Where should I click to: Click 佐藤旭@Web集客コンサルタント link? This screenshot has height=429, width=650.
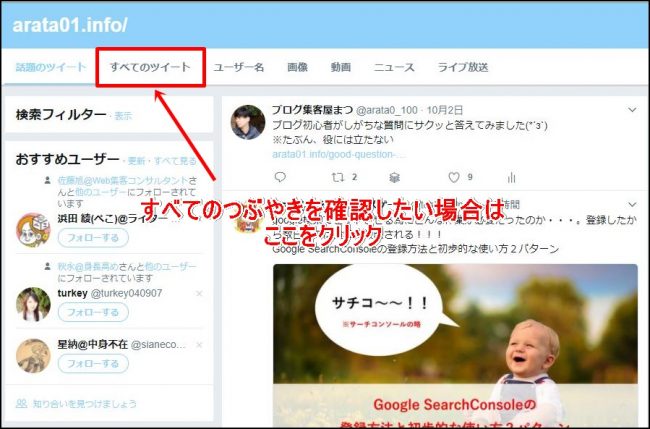tap(123, 181)
